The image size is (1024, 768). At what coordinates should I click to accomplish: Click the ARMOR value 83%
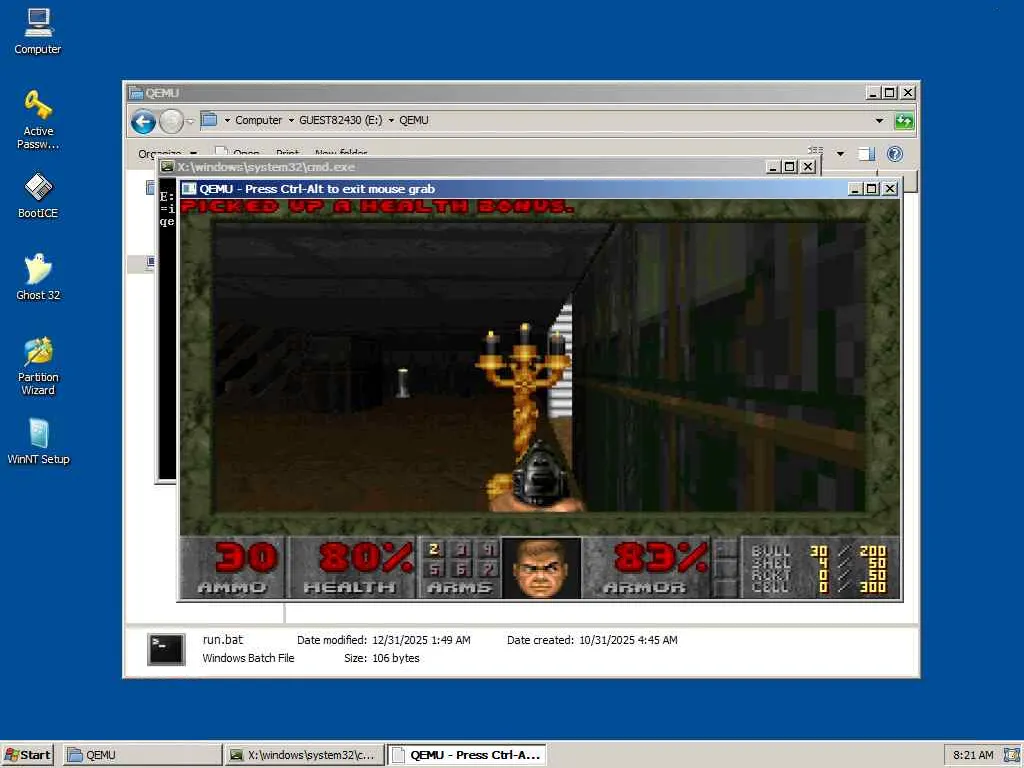pos(661,557)
